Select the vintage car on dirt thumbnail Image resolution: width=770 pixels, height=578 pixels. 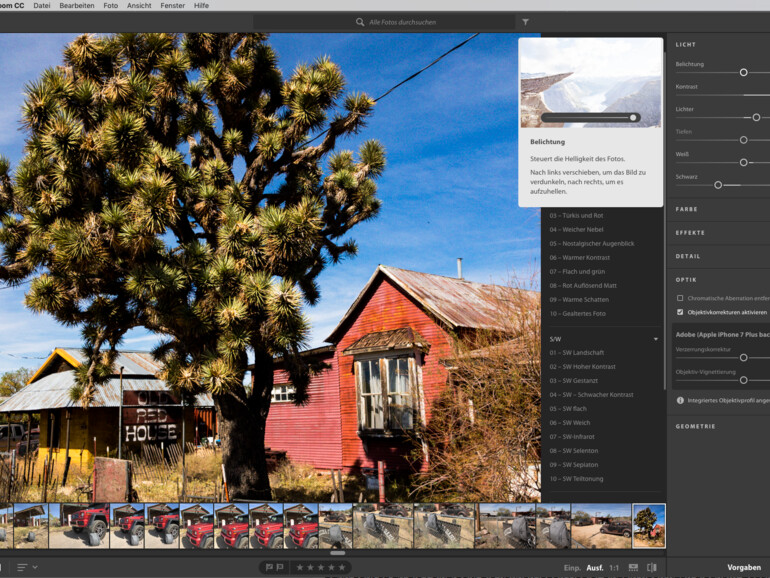coord(601,525)
